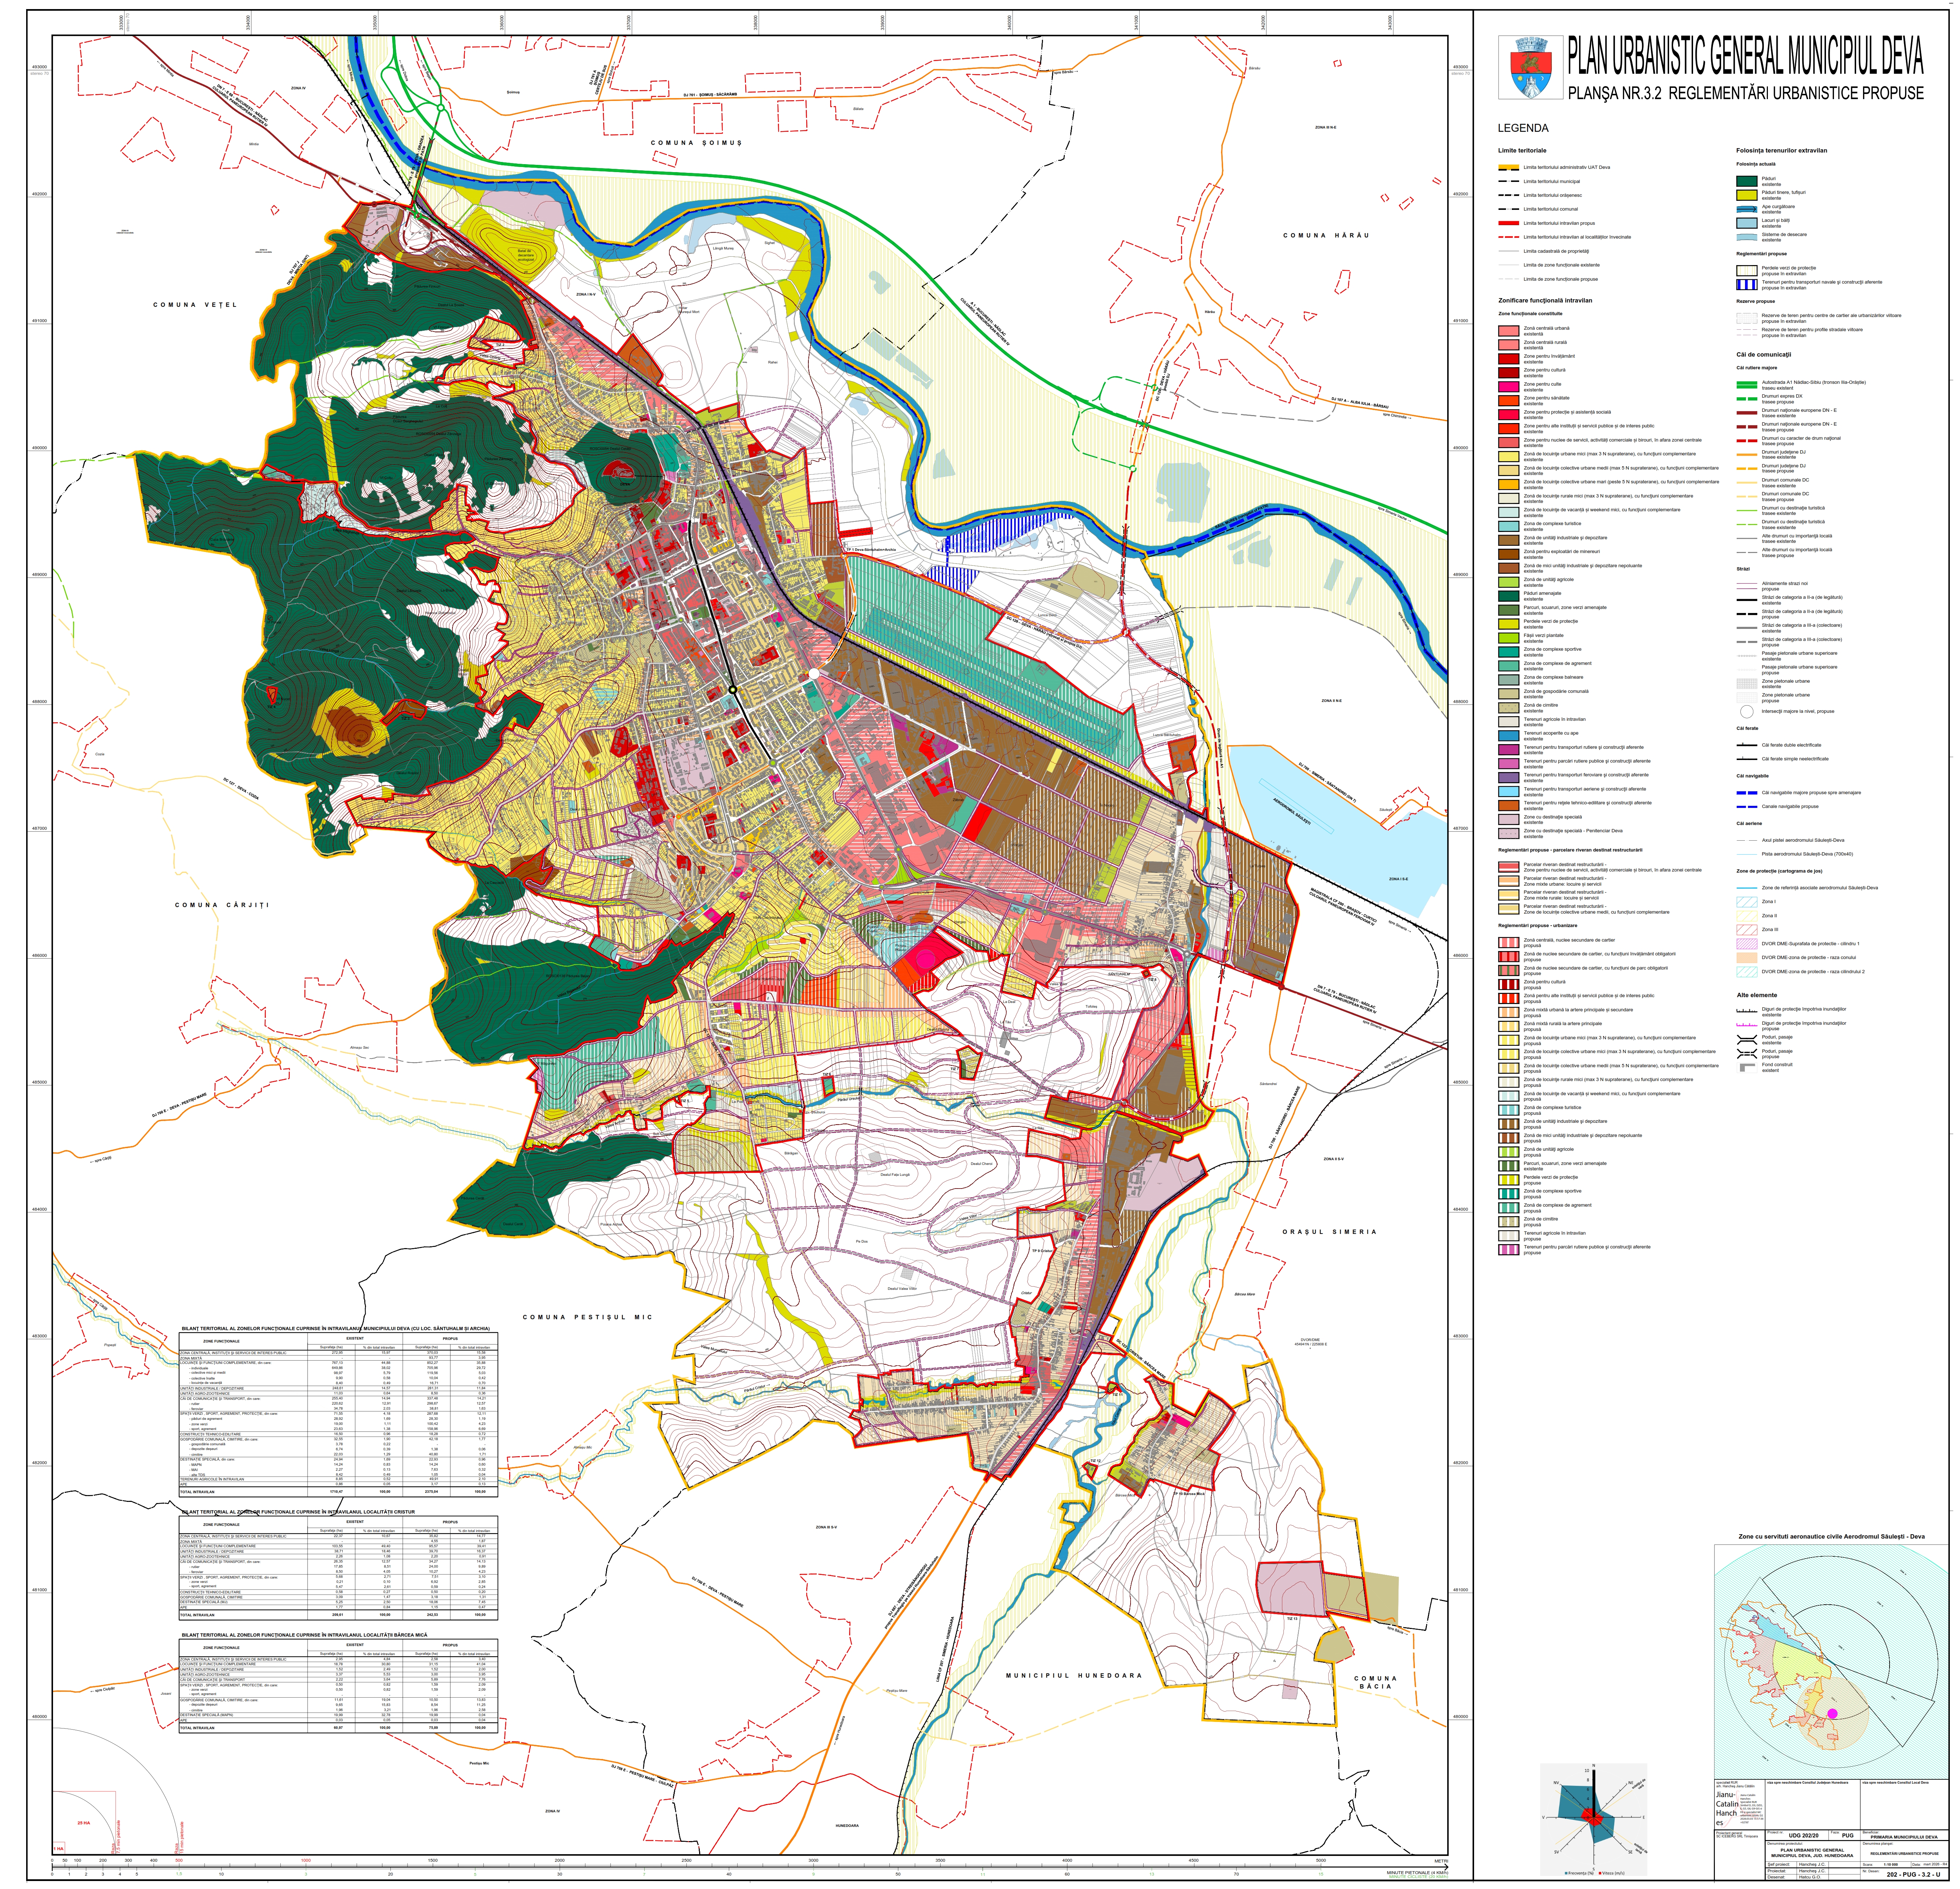Select the "Limite teritoriale" legend heading
The width and height of the screenshot is (1960, 1889).
pyautogui.click(x=1522, y=151)
